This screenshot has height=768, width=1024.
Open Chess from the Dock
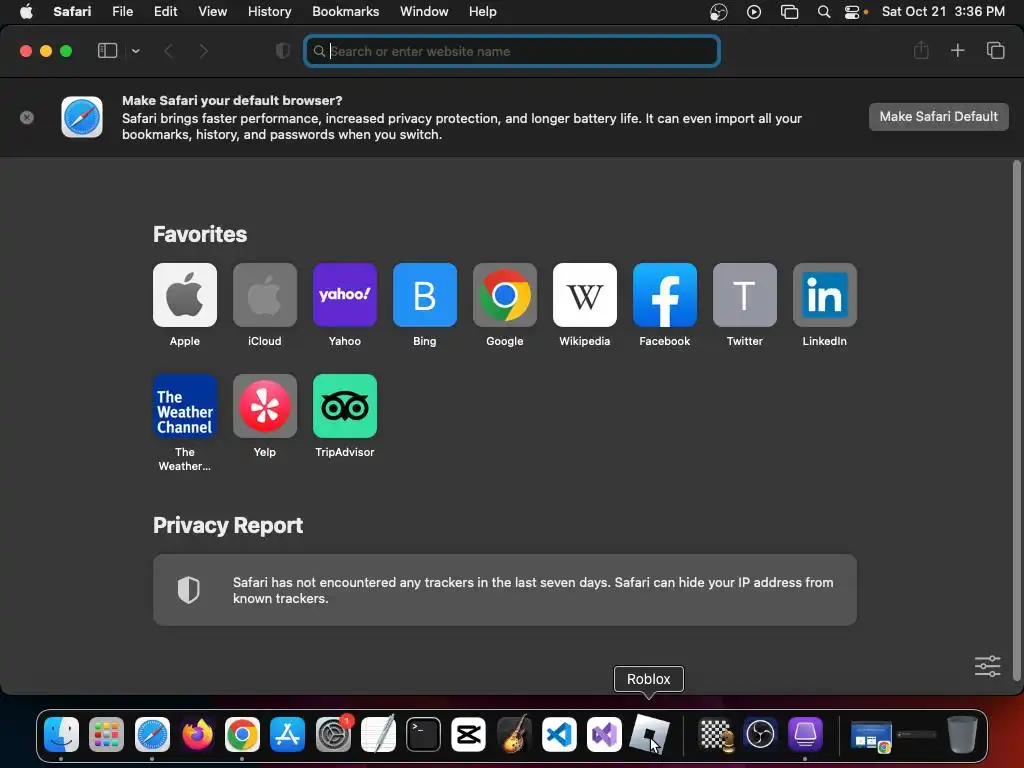pos(715,734)
